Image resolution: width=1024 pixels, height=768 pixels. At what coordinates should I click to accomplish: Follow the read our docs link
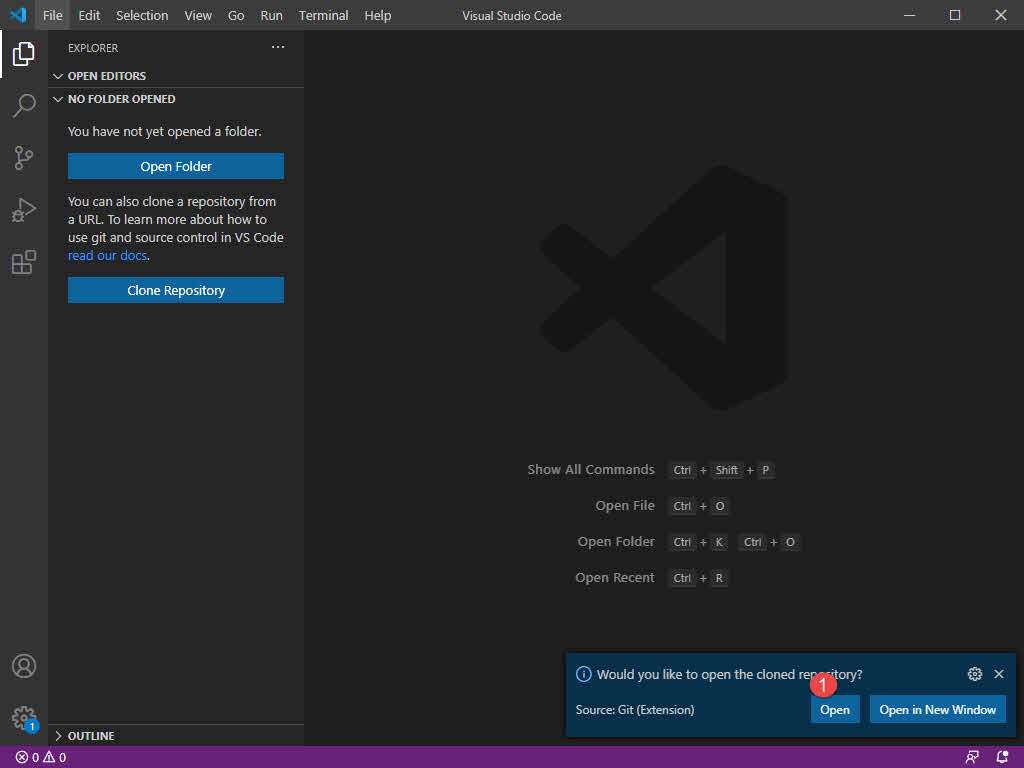(x=107, y=255)
